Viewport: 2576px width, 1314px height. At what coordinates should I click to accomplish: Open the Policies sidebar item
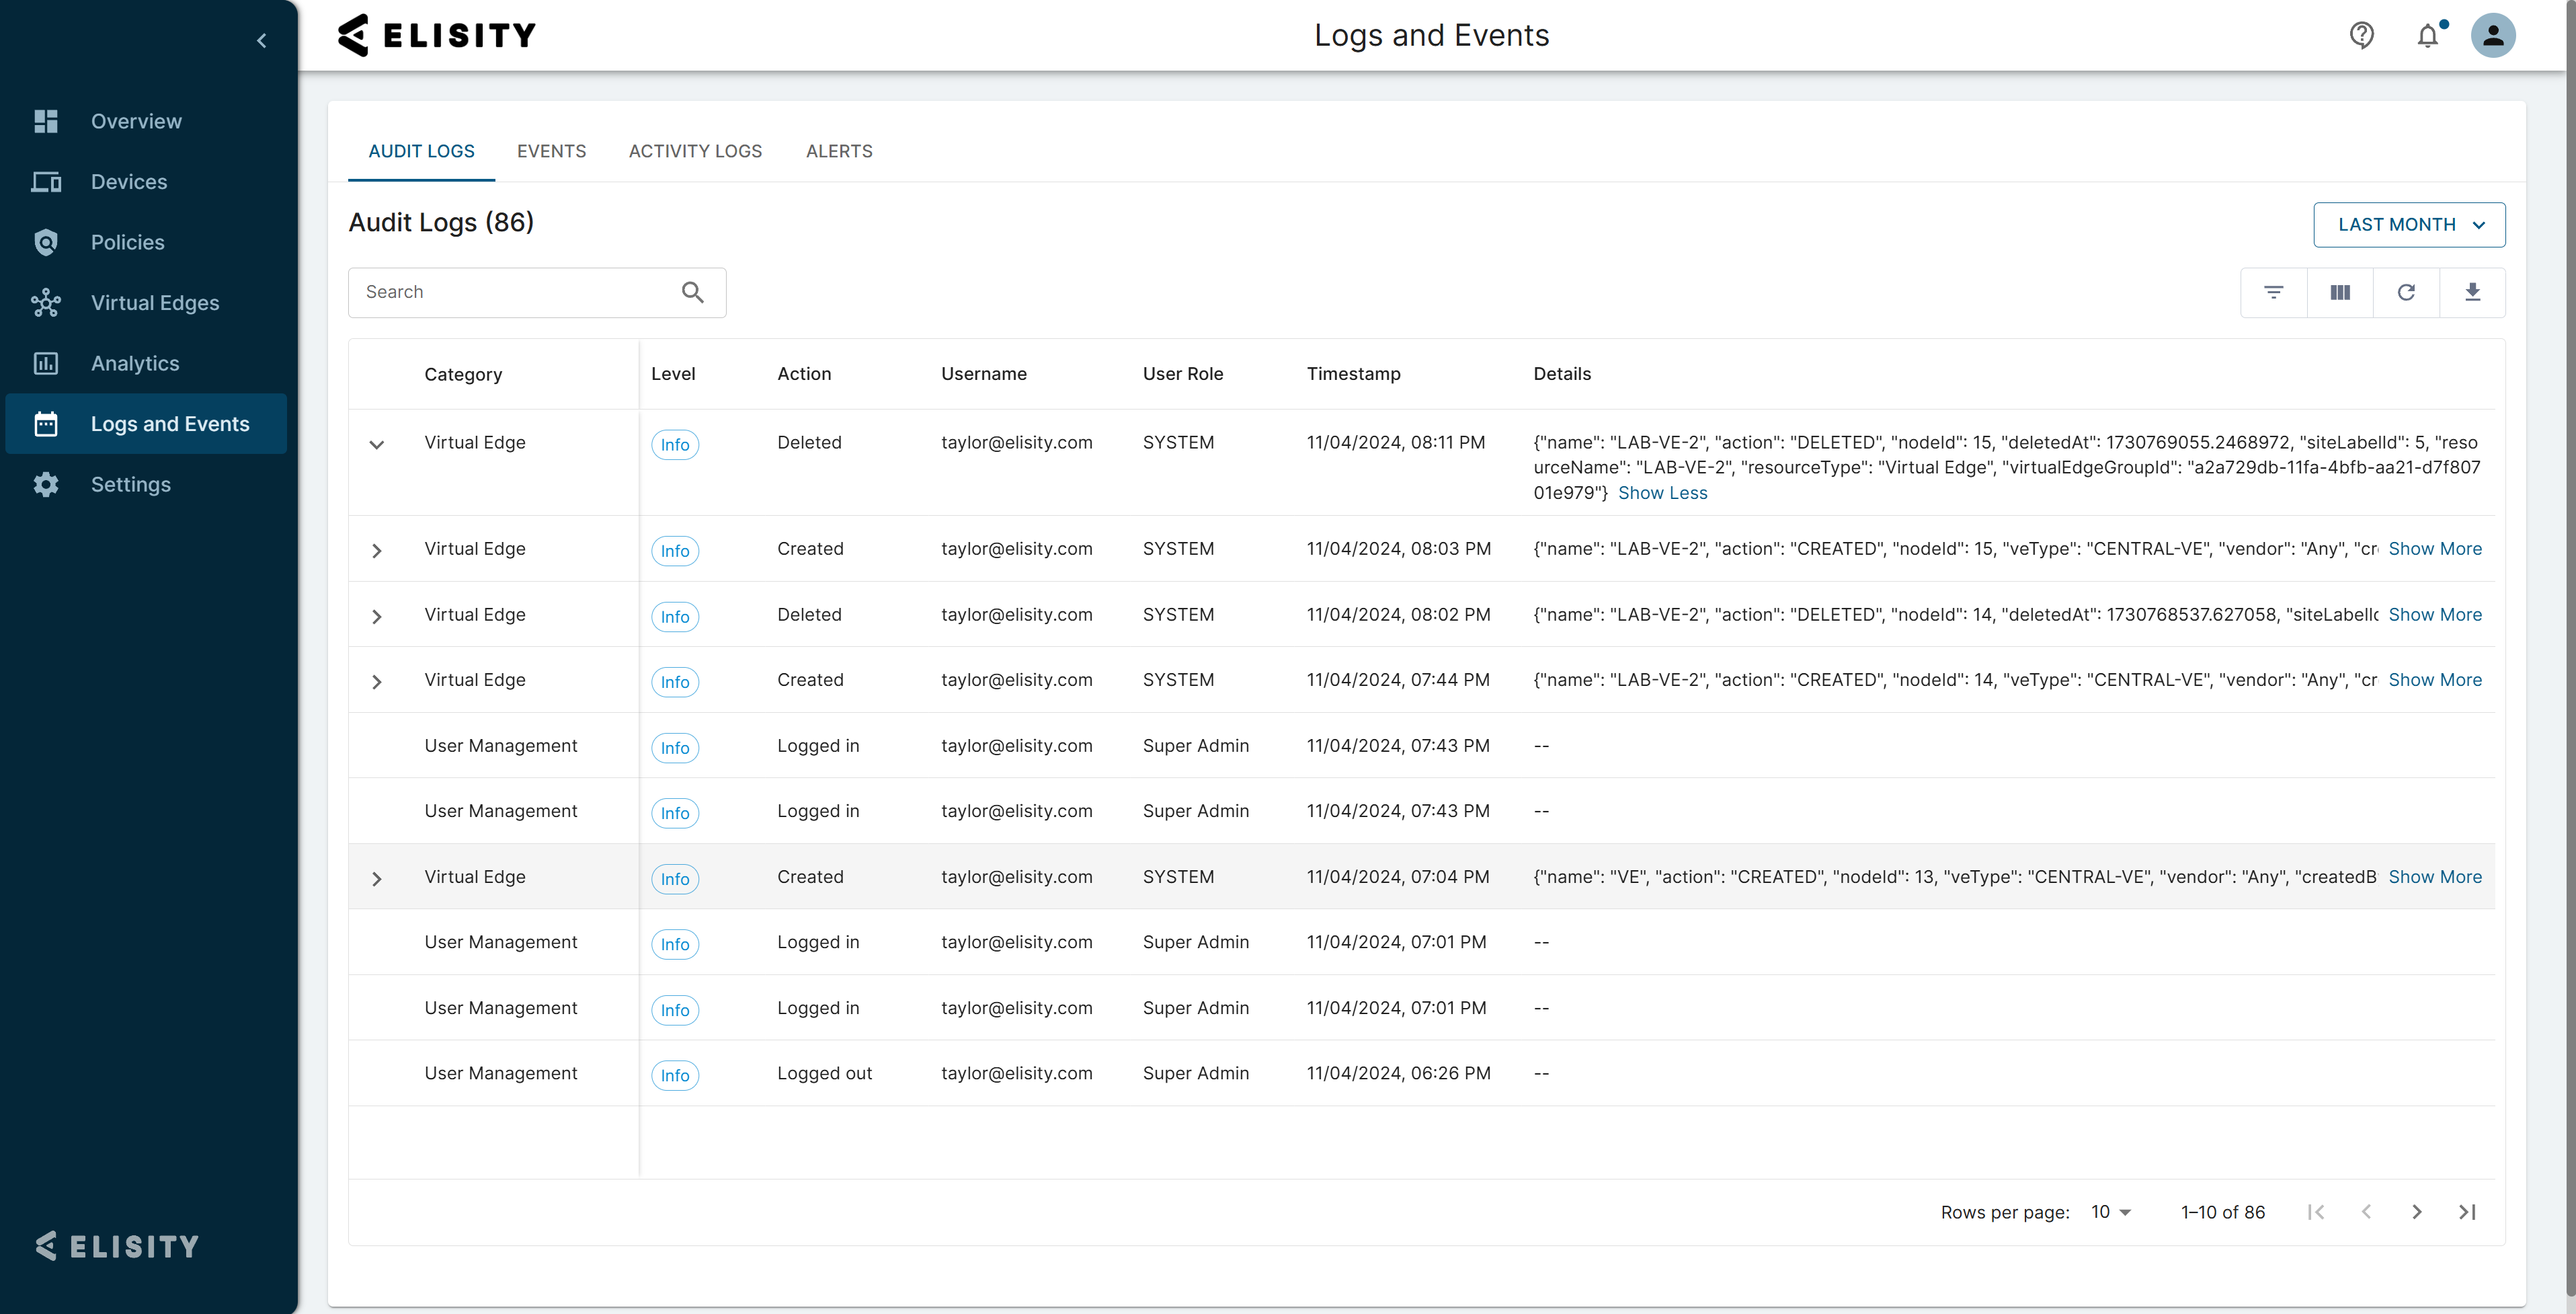pos(127,242)
